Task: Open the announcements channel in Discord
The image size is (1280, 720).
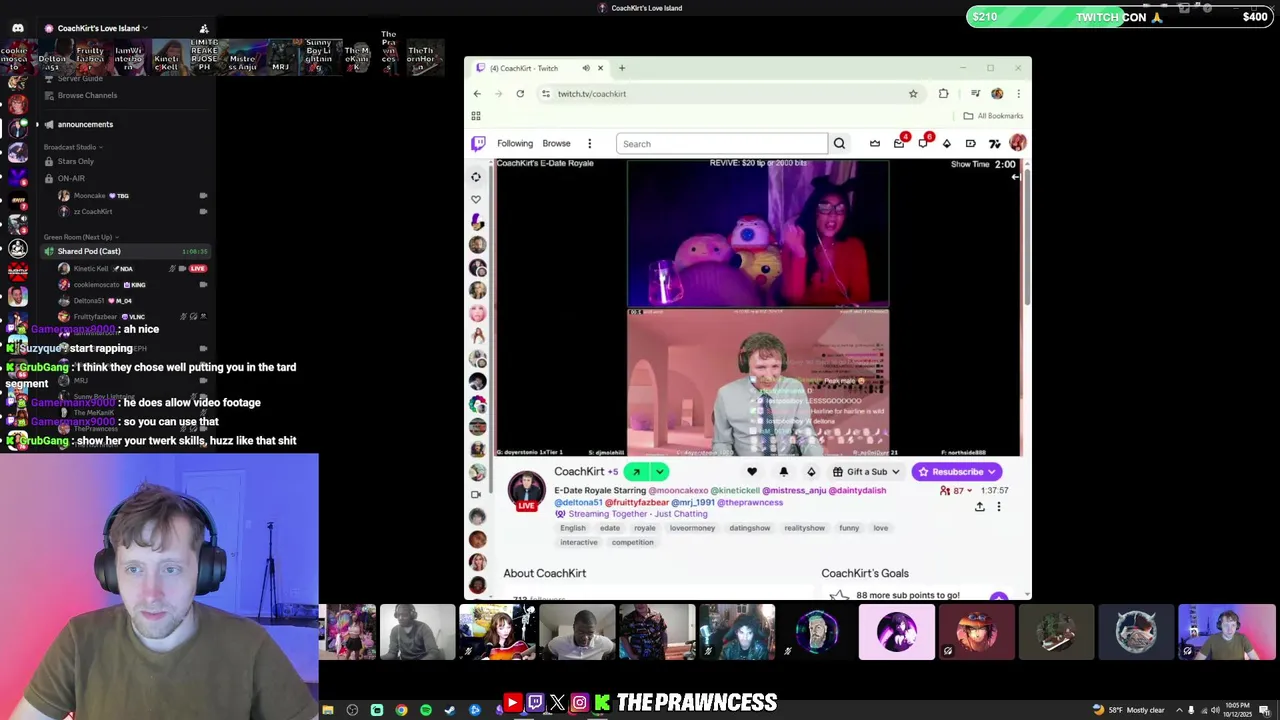Action: 85,124
